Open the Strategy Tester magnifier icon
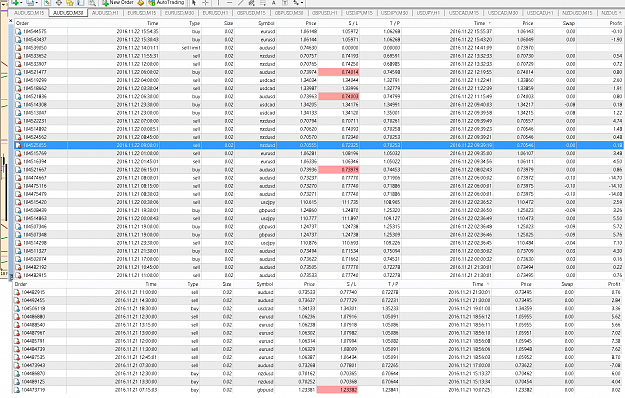The height and width of the screenshot is (398, 625). pos(92,2)
